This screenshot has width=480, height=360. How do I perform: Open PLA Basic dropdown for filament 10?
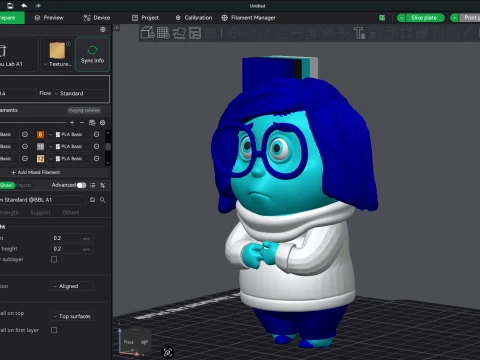coord(69,146)
